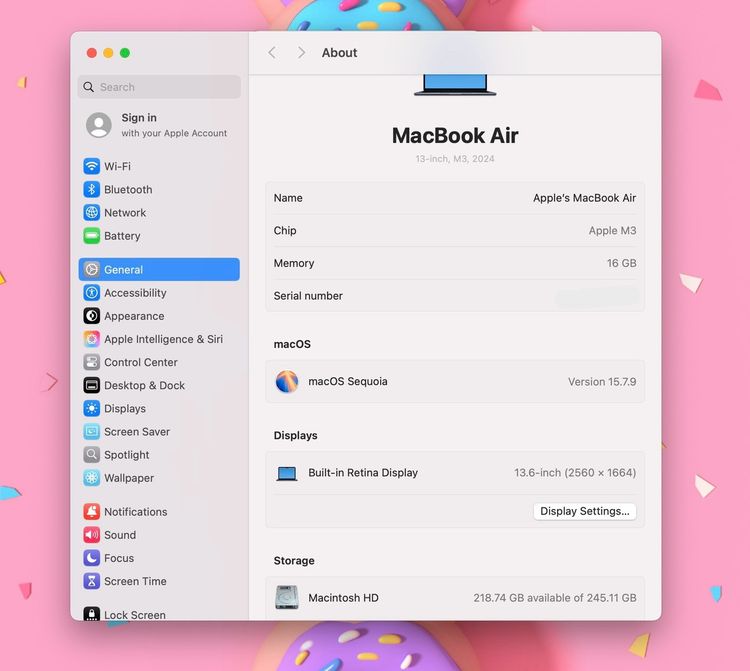Open the Bluetooth icon in sidebar
Screen dimensions: 750x671
click(91, 189)
